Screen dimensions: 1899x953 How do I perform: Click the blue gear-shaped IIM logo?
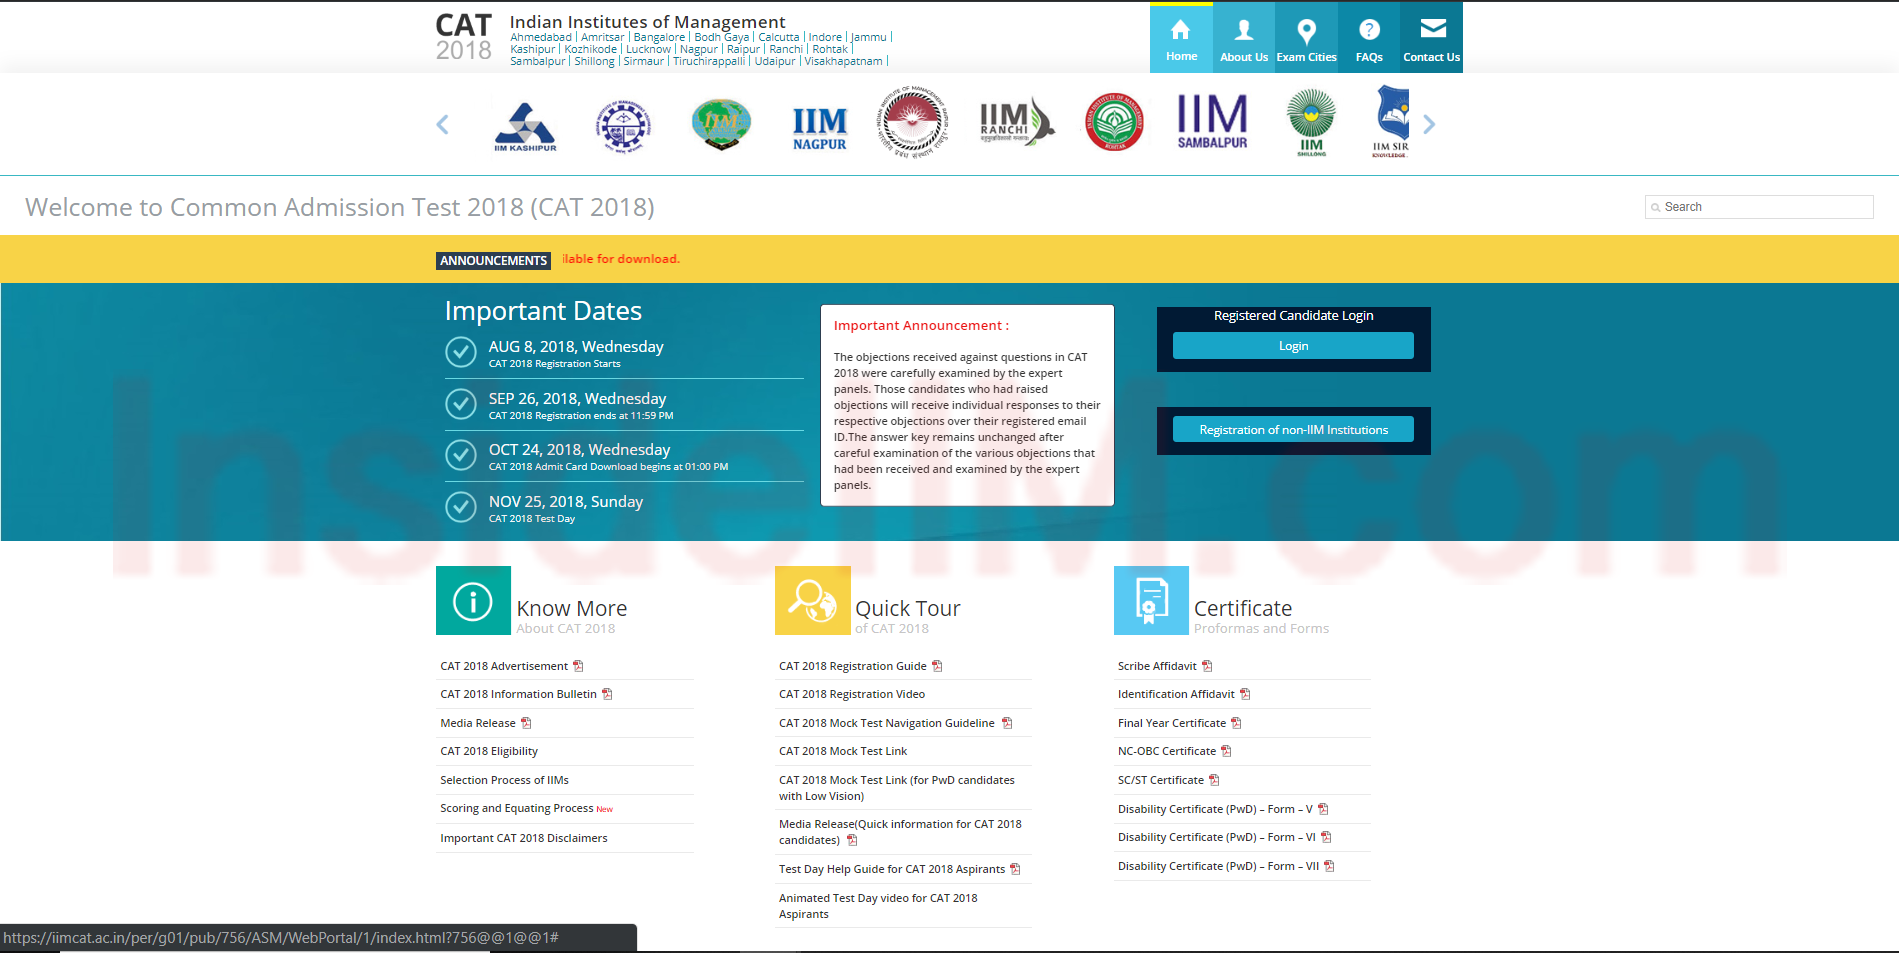tap(623, 126)
